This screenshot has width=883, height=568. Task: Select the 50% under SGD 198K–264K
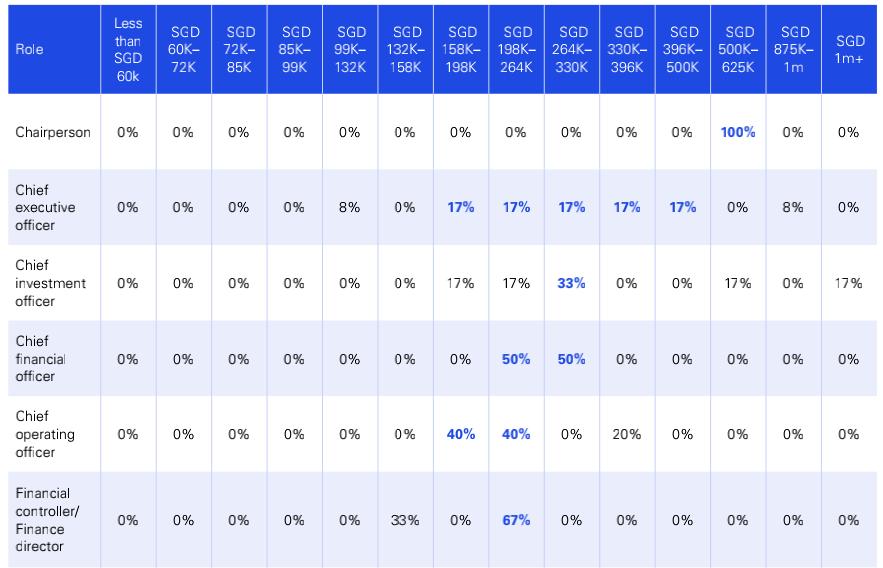[516, 359]
